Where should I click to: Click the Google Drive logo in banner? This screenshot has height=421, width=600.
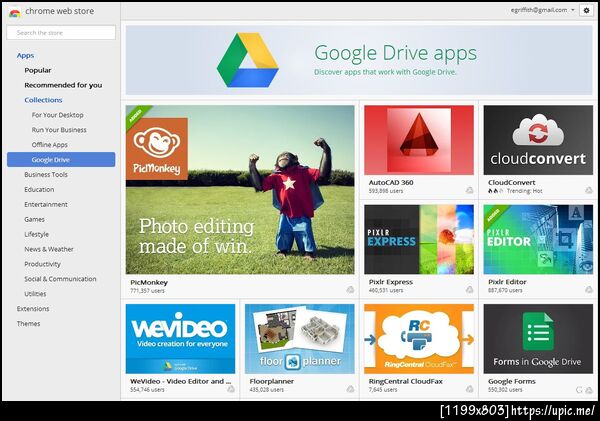point(247,60)
